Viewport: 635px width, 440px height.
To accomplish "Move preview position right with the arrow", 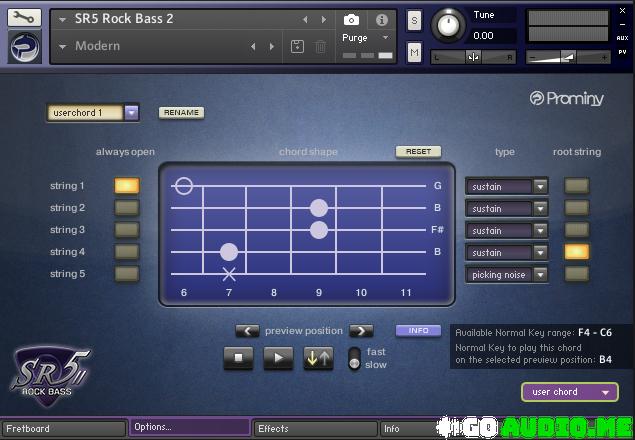I will pos(361,331).
